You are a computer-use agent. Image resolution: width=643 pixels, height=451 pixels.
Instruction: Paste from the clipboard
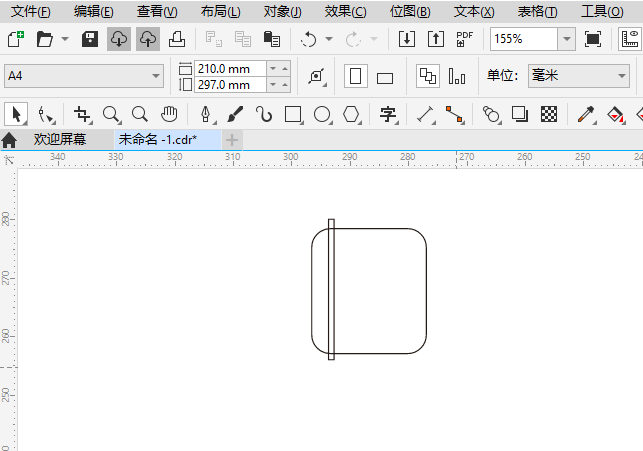coord(272,39)
